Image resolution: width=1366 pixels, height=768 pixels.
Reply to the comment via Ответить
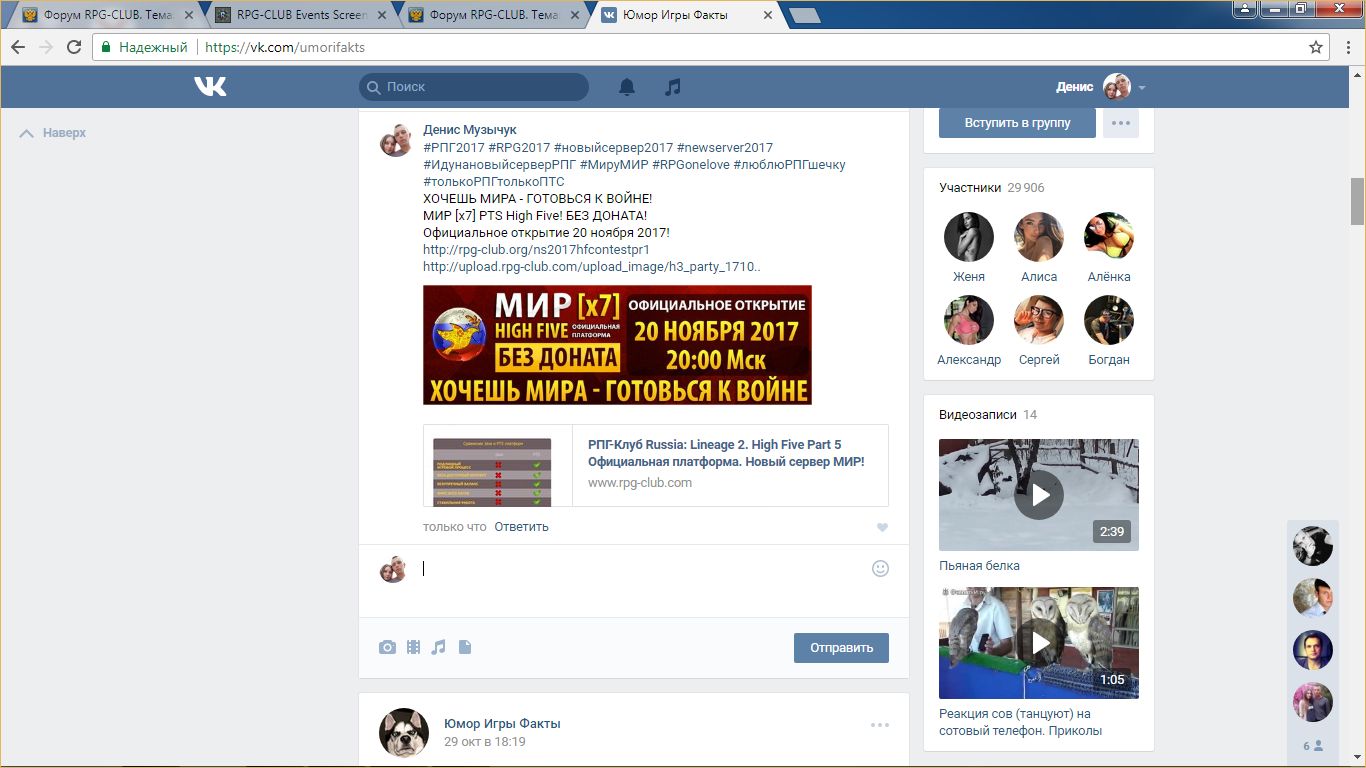[521, 527]
